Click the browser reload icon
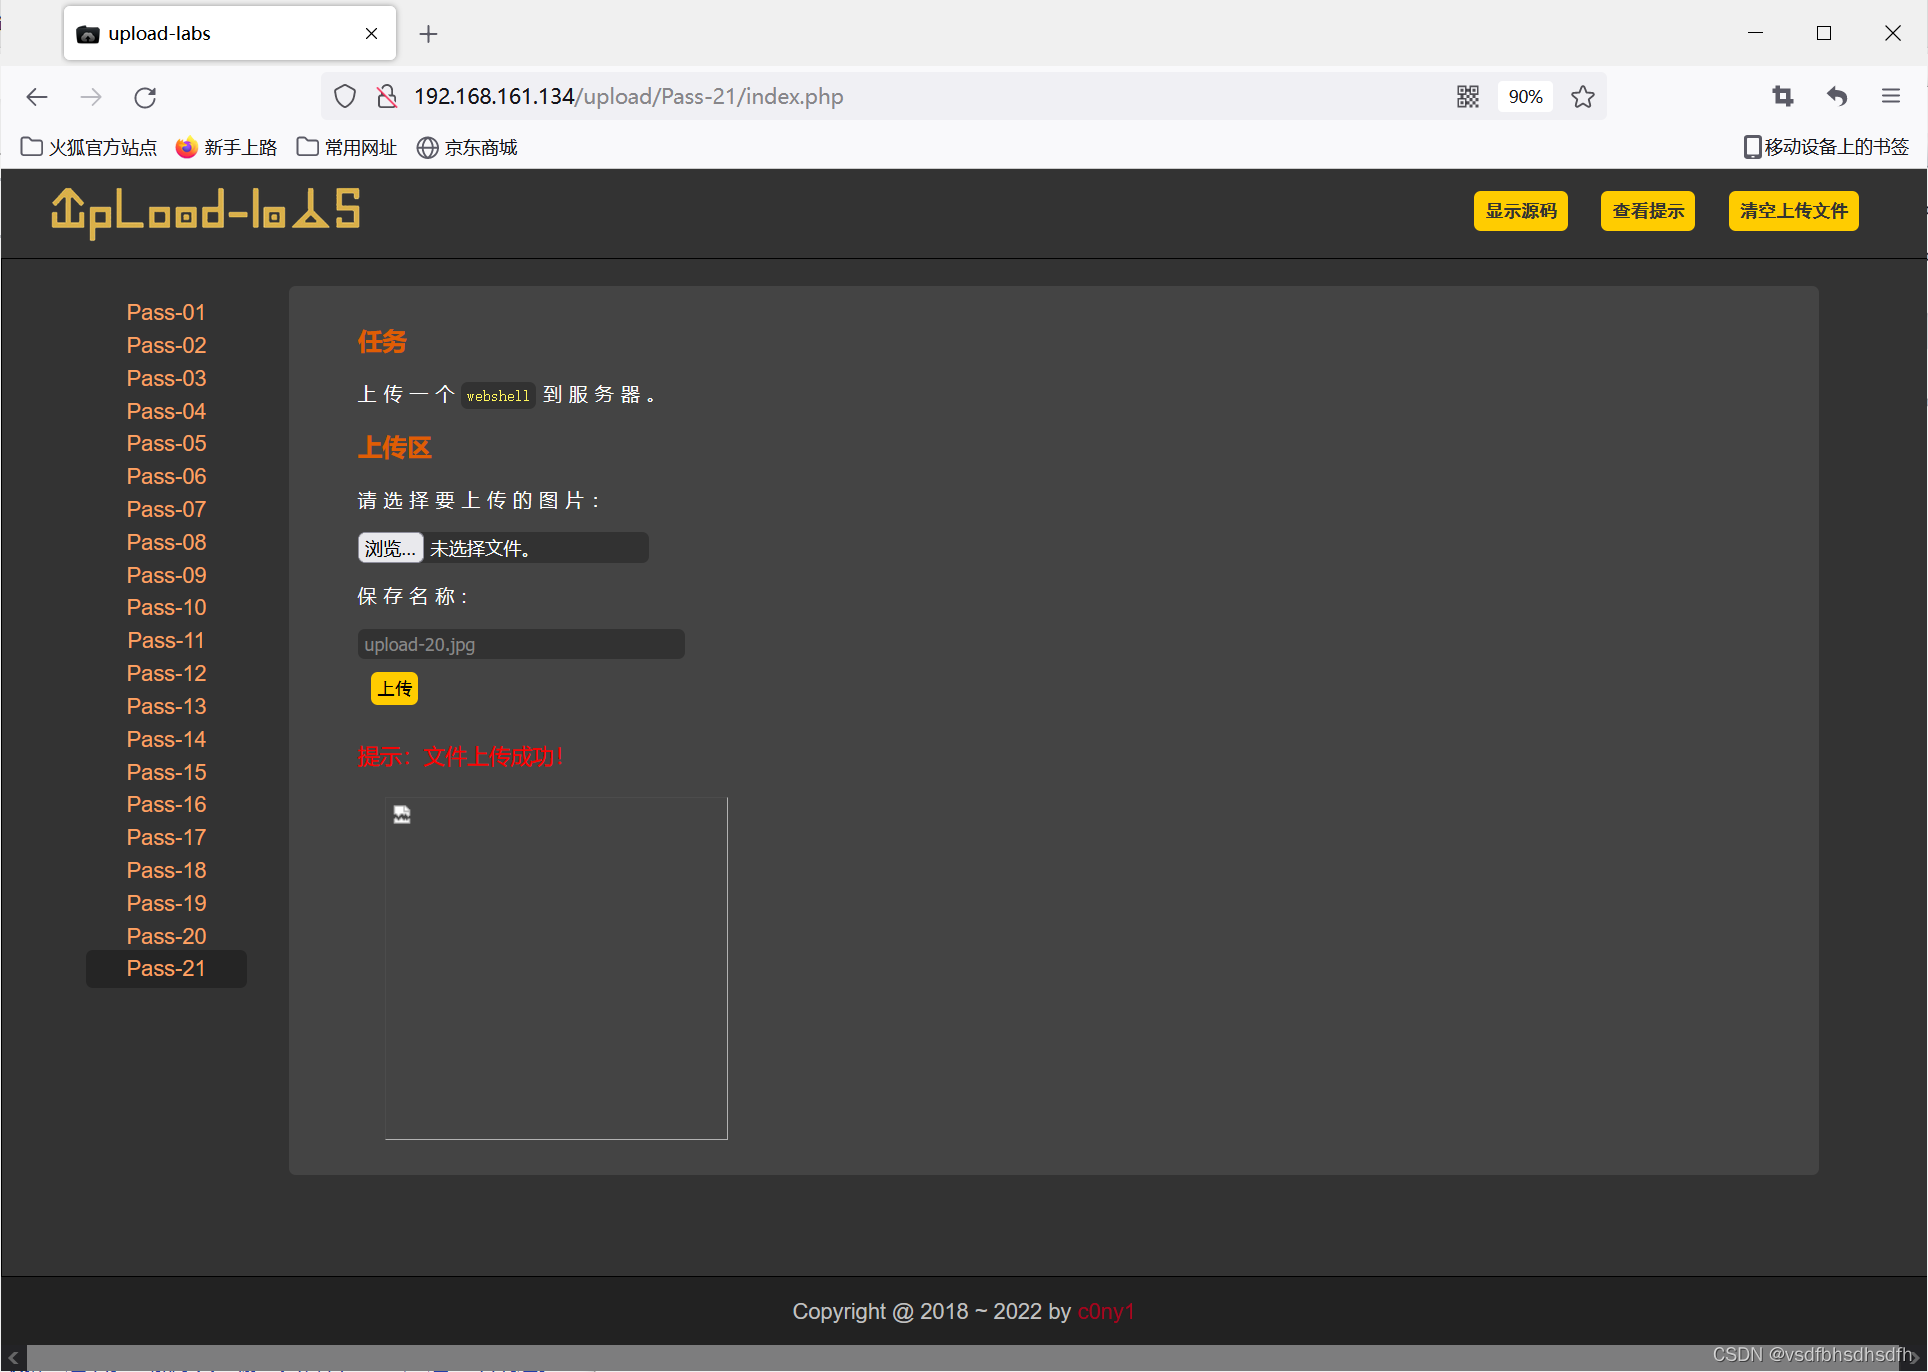The height and width of the screenshot is (1372, 1928). pyautogui.click(x=145, y=97)
